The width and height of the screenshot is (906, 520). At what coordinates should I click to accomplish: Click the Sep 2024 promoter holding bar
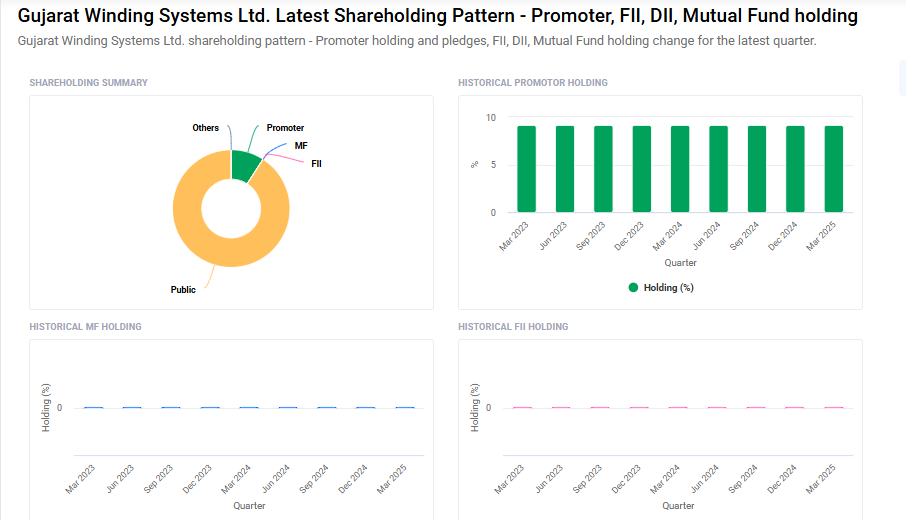757,169
